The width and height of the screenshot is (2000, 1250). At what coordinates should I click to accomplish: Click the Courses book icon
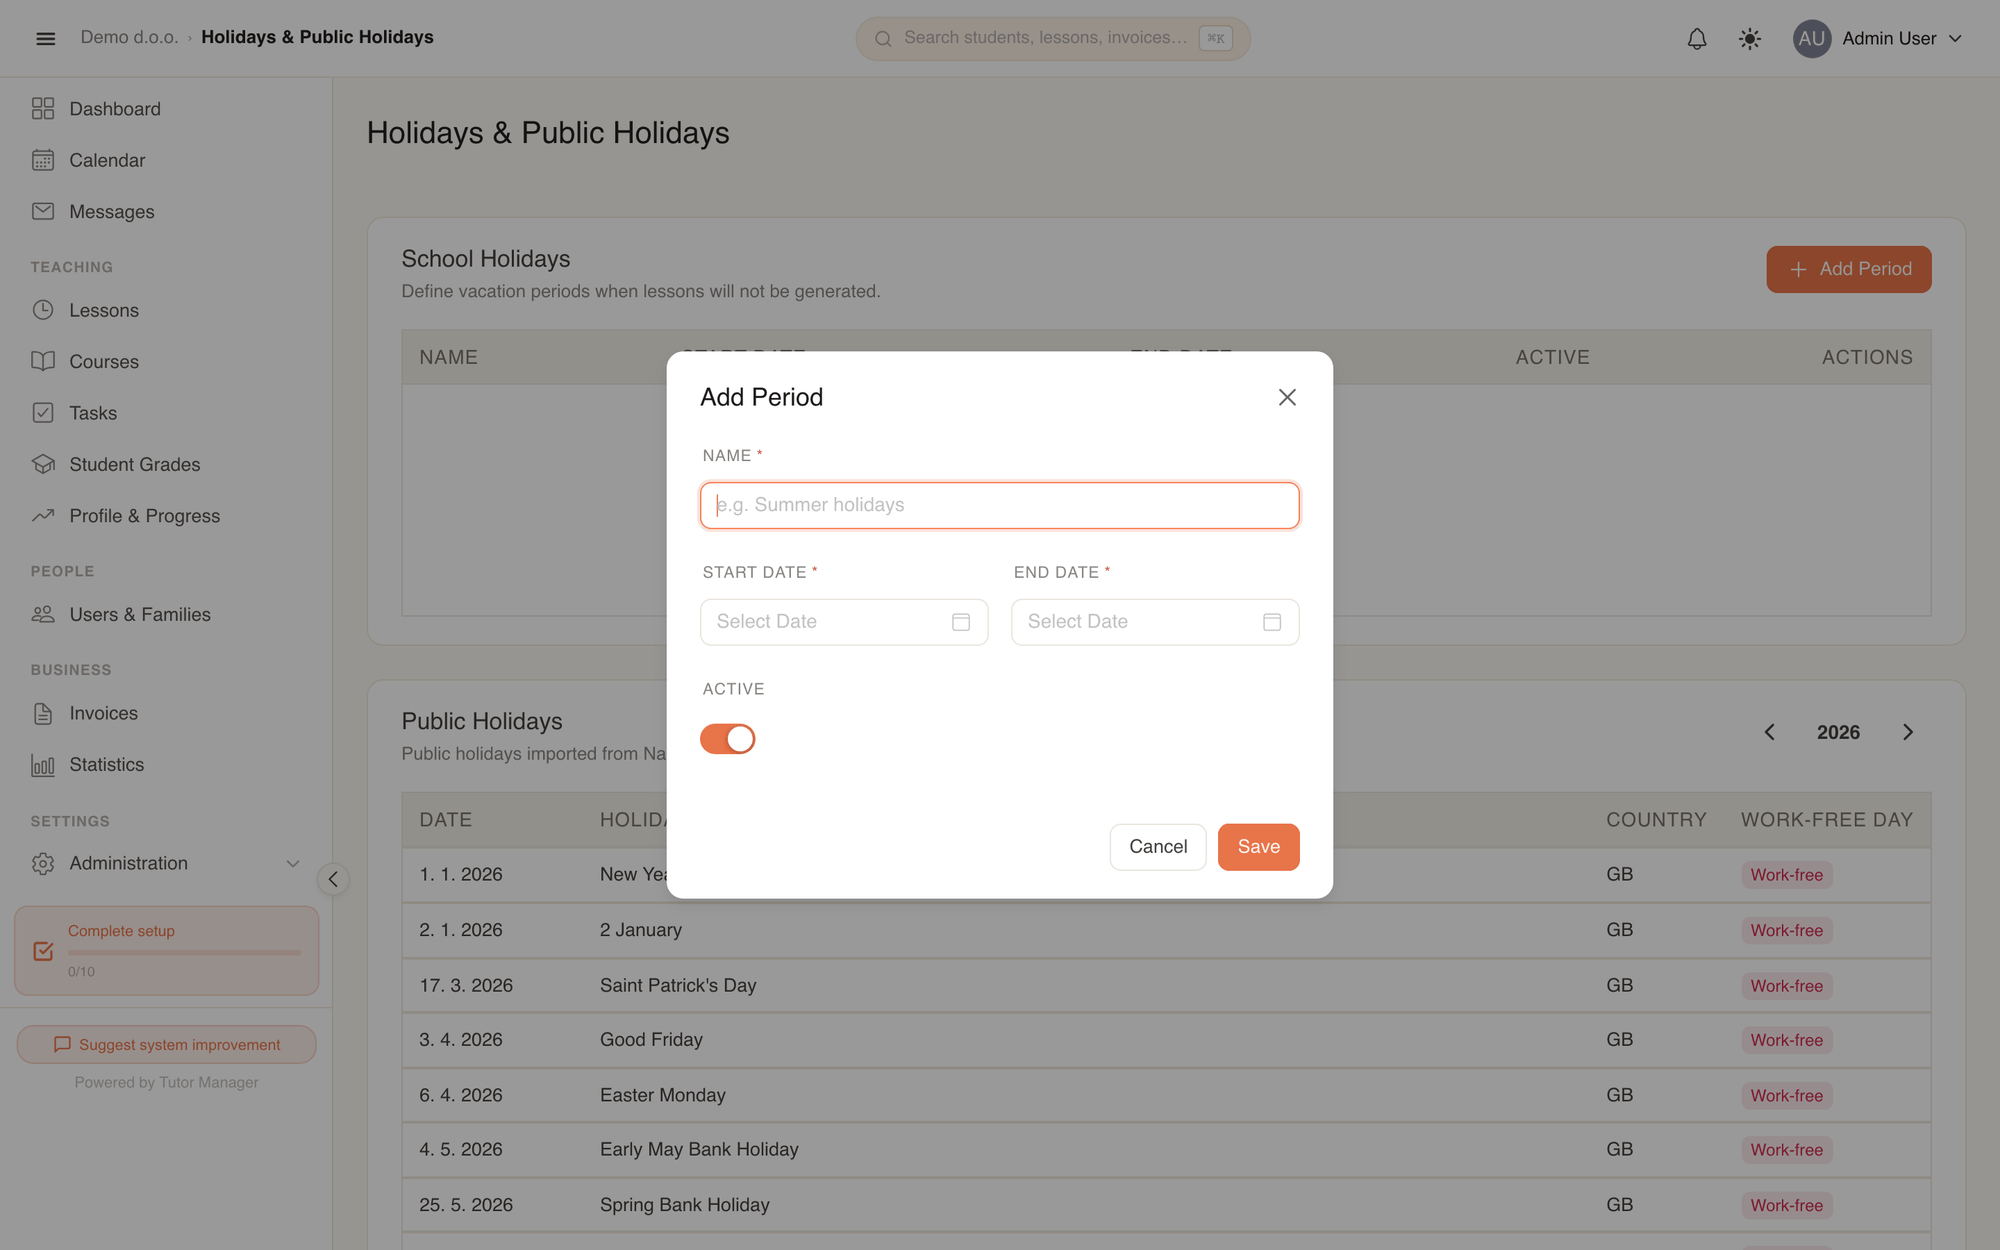click(43, 361)
